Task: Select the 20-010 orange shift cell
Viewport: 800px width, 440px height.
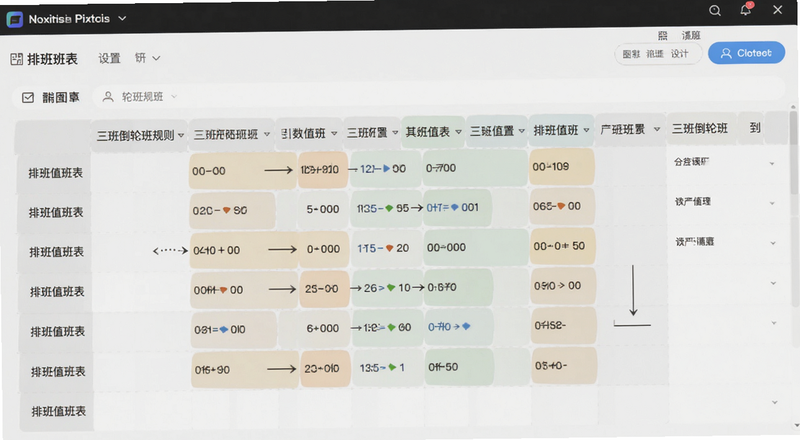Action: pos(325,368)
